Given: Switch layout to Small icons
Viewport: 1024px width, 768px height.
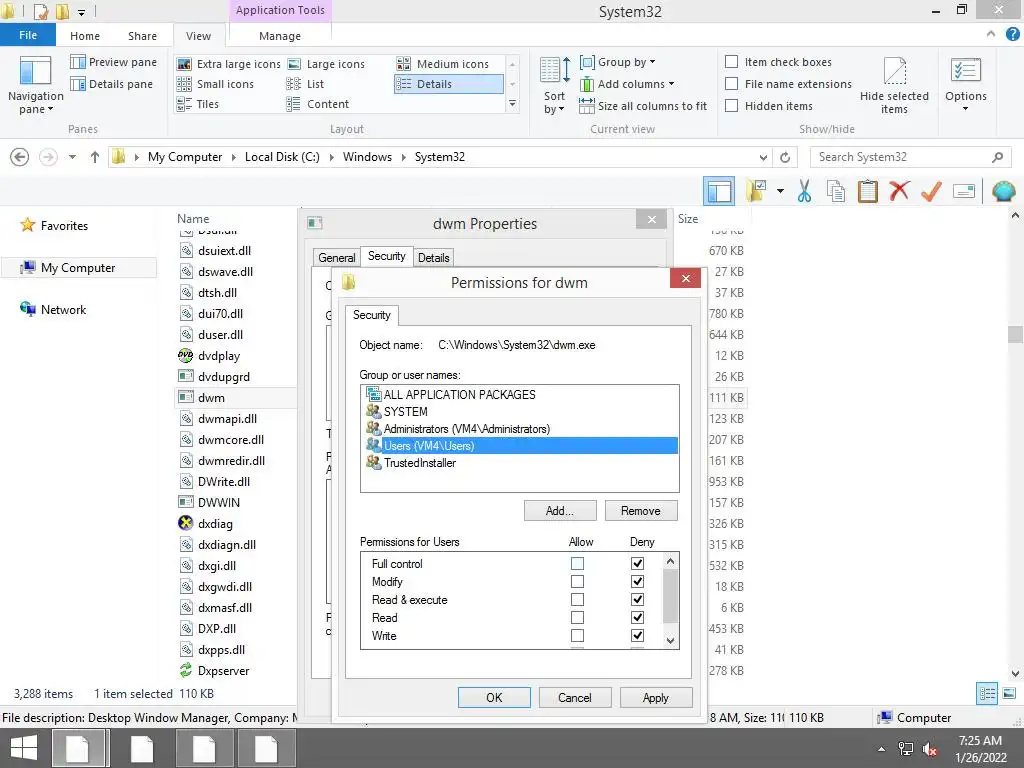Looking at the screenshot, I should pyautogui.click(x=215, y=84).
